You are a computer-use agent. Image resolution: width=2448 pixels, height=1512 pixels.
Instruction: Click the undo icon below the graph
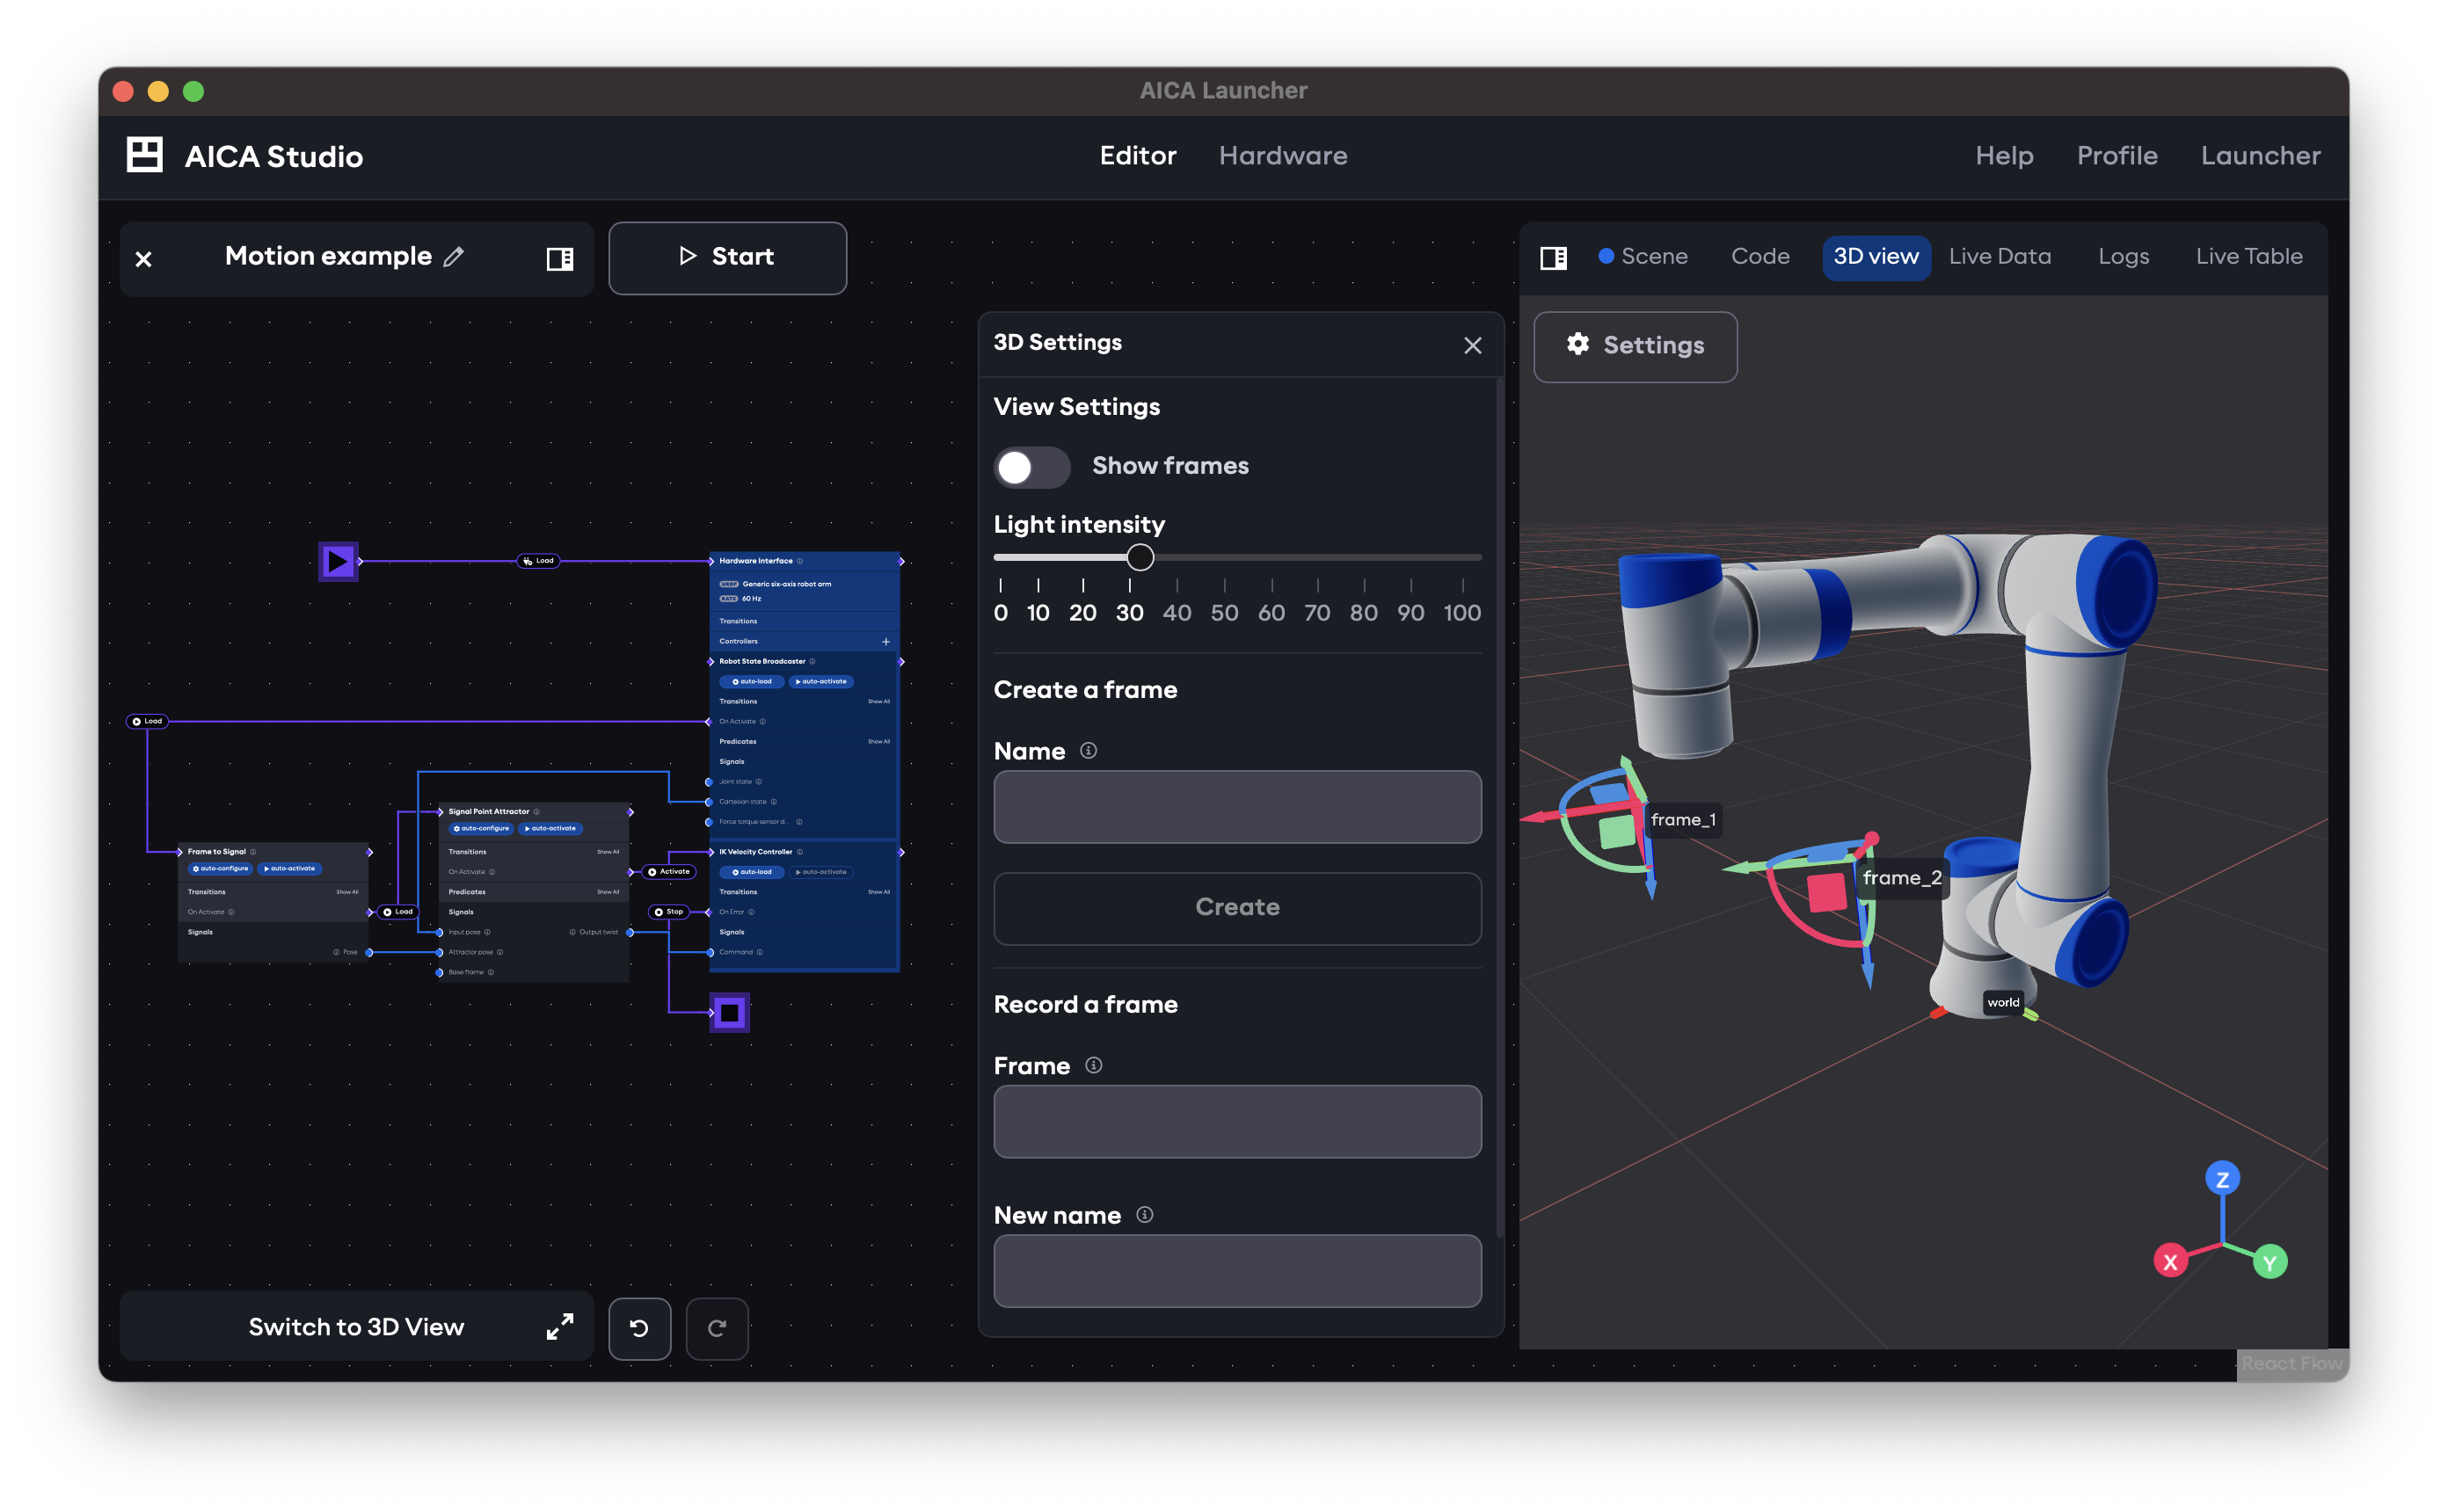tap(640, 1329)
